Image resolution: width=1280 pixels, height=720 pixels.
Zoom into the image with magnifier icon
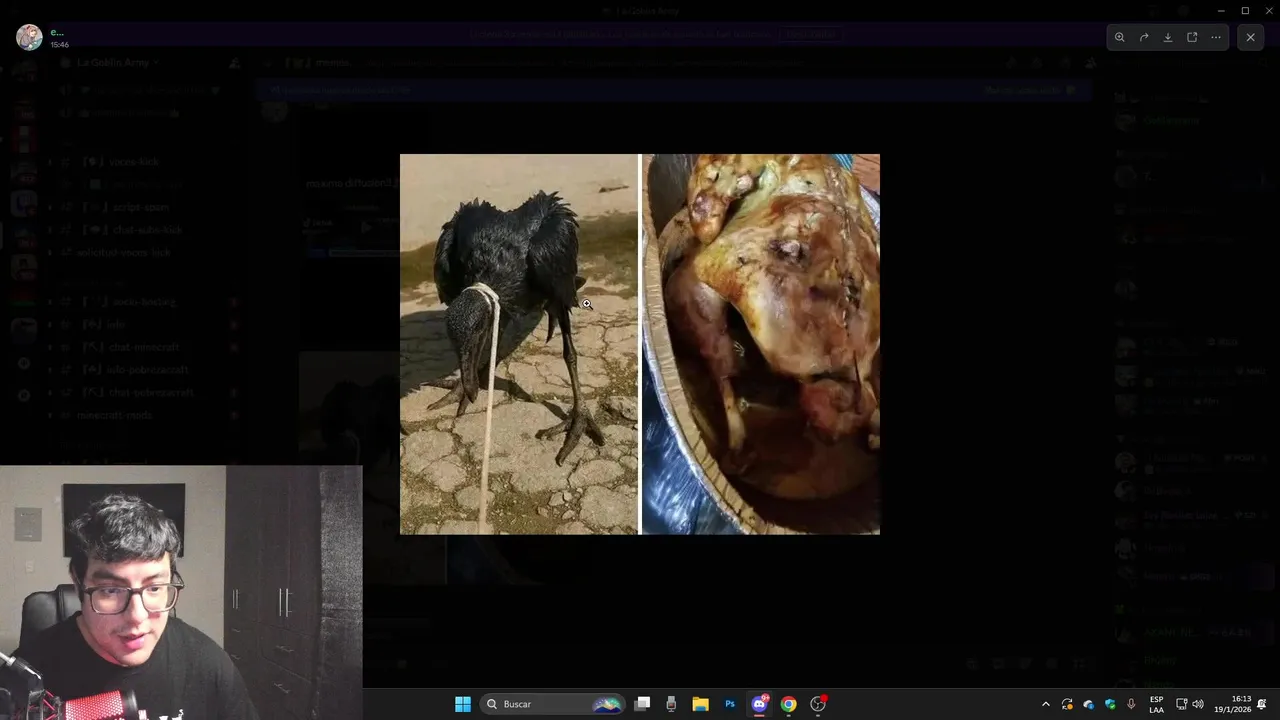(x=1120, y=37)
